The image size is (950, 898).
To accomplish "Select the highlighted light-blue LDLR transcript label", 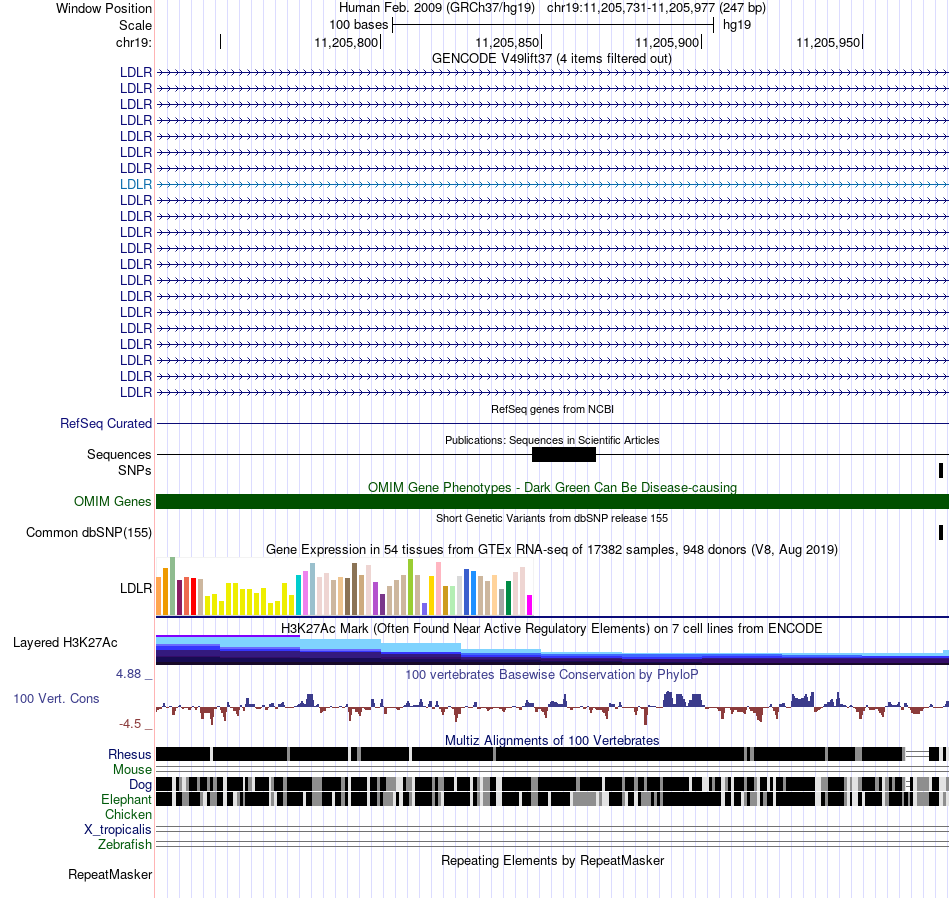I will 136,184.
